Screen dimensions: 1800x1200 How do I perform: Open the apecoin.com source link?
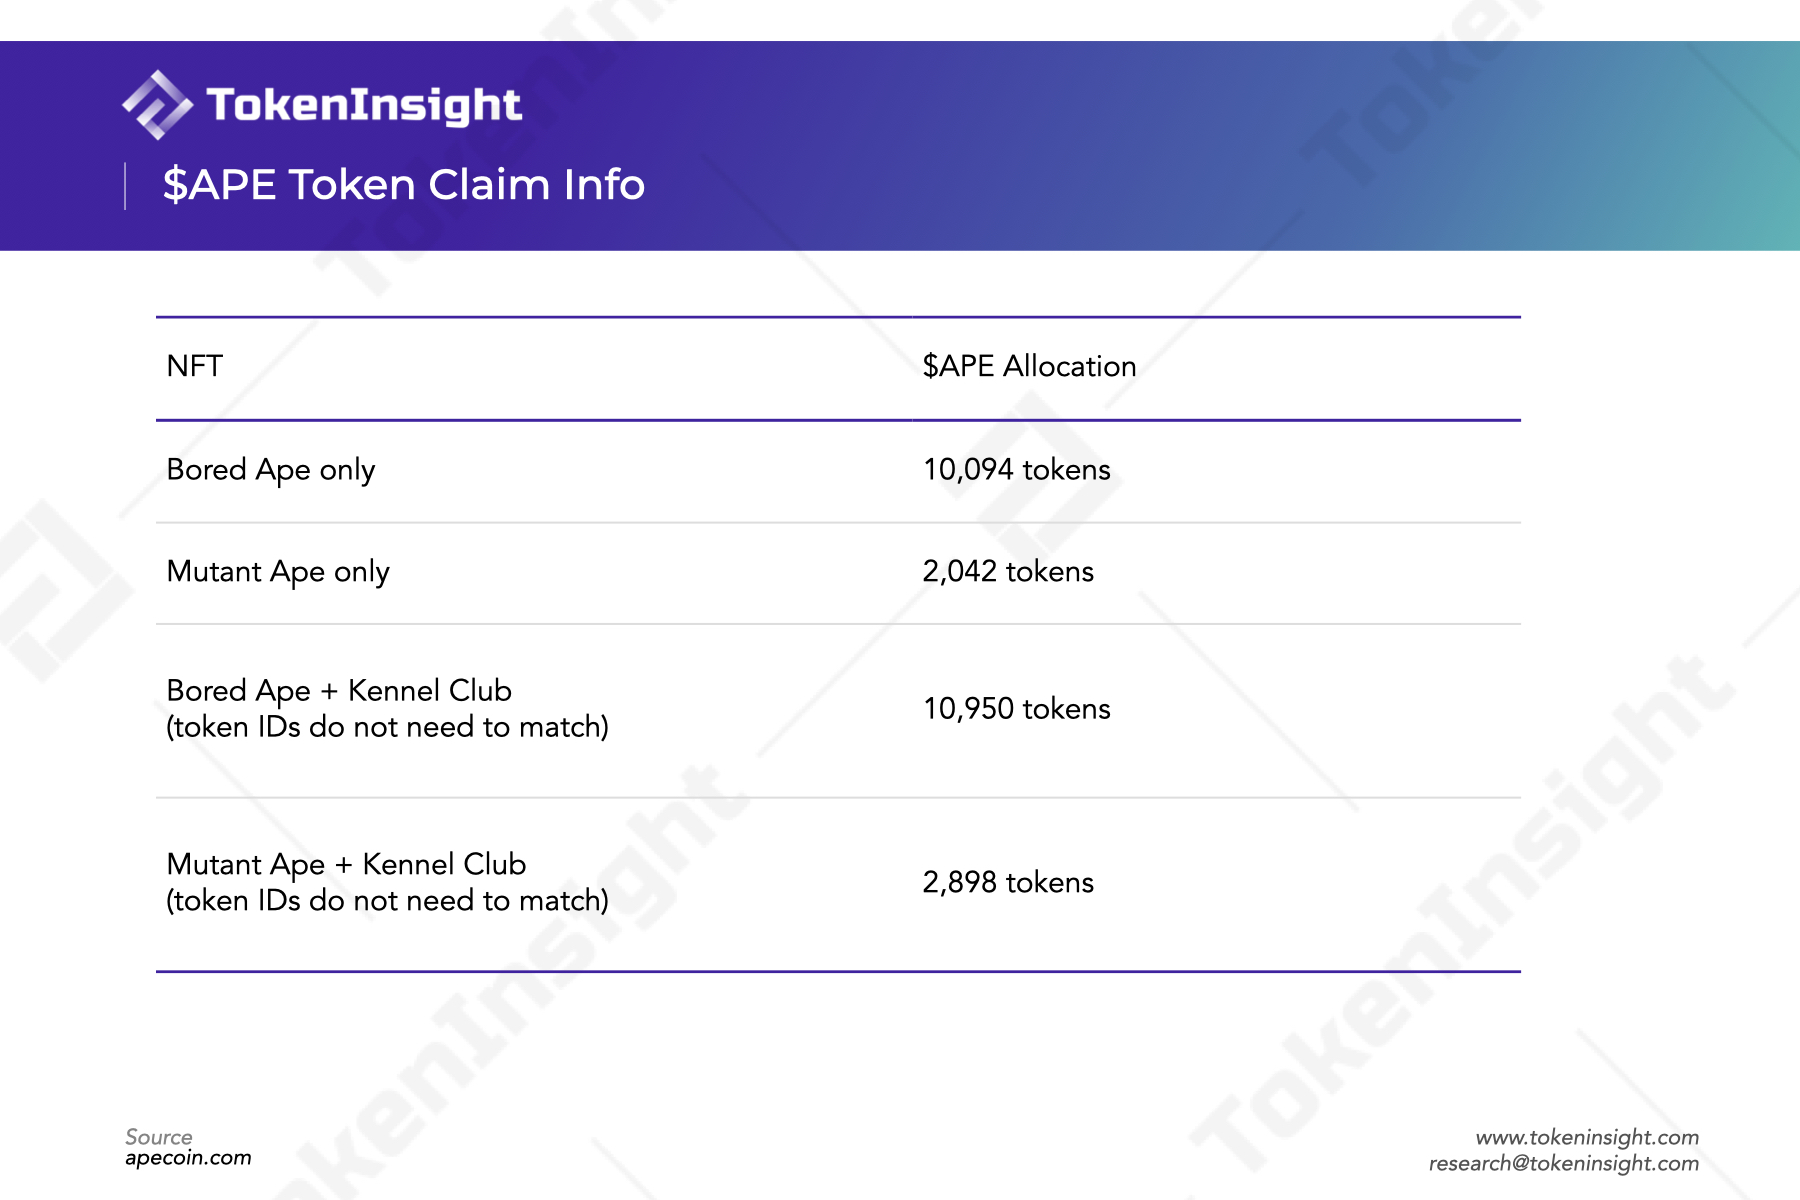188,1158
